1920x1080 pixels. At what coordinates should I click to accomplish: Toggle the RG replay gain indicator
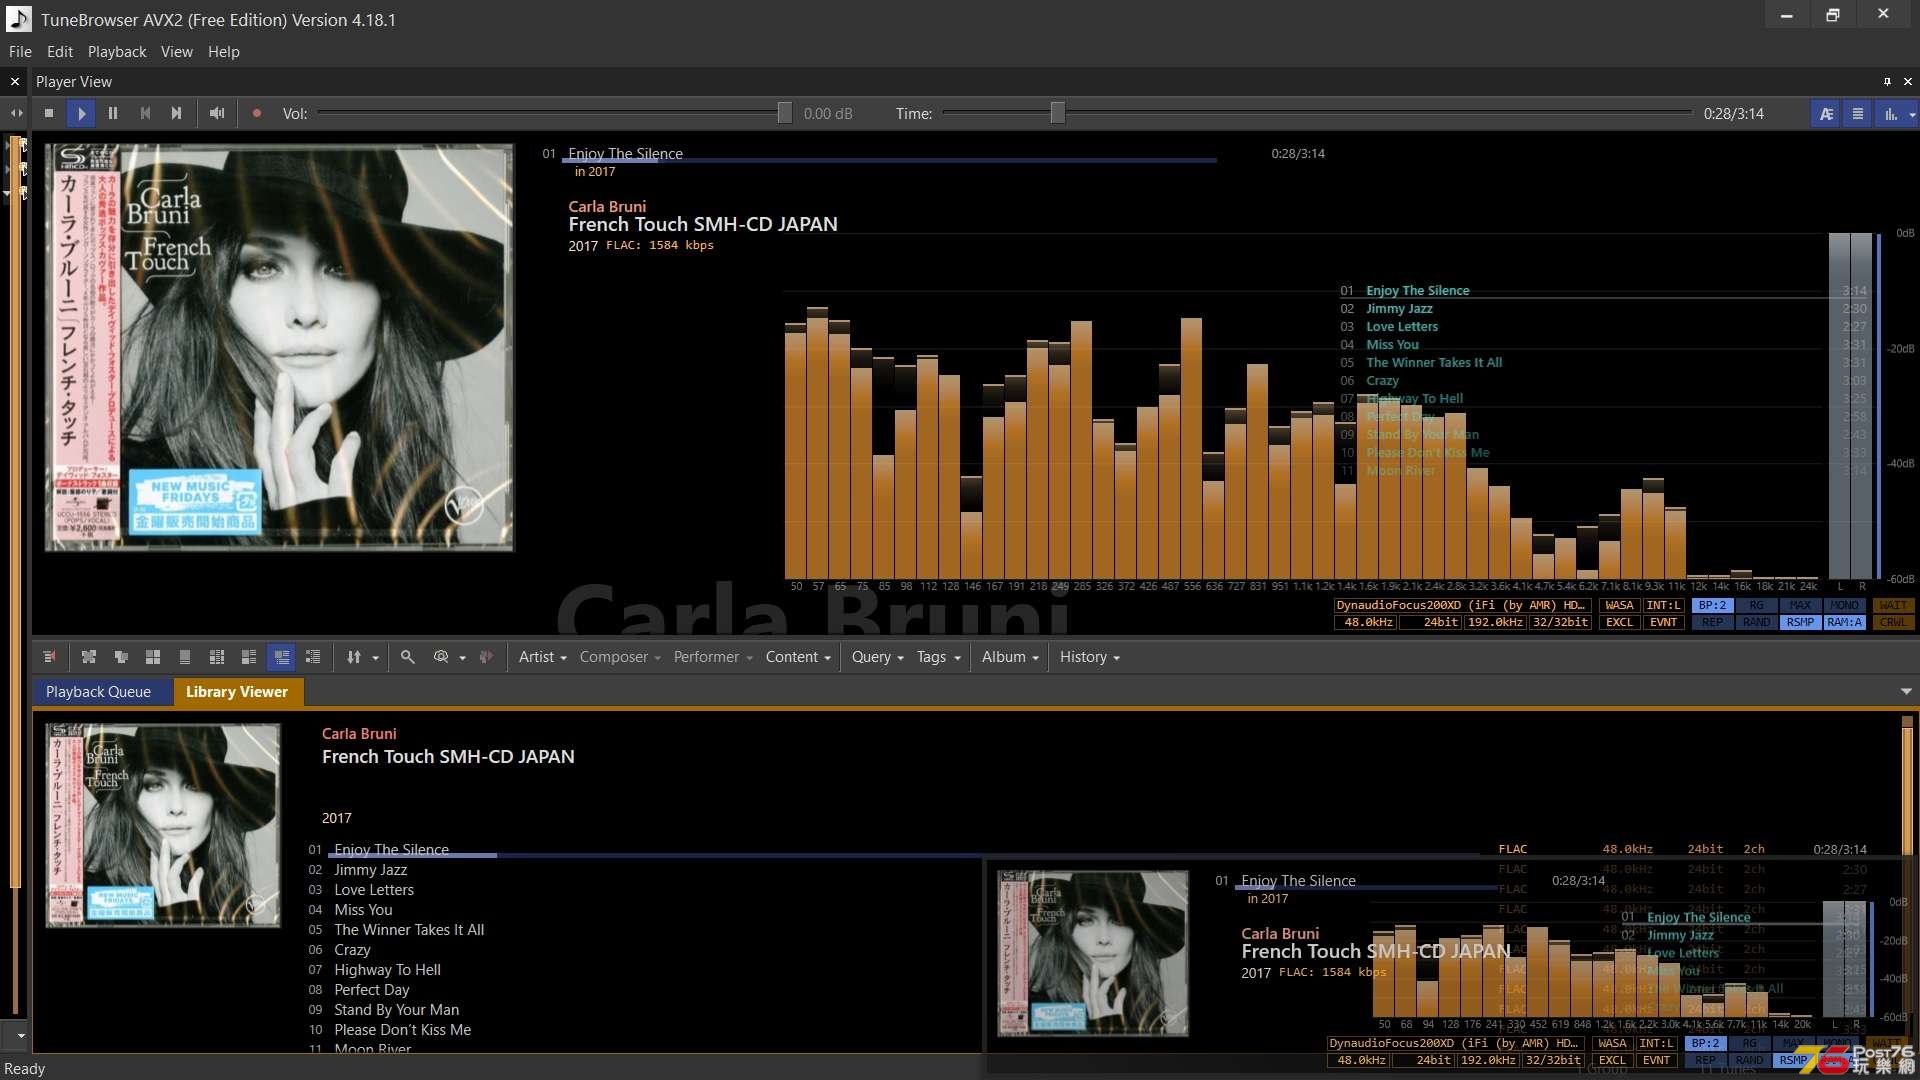(x=1756, y=605)
